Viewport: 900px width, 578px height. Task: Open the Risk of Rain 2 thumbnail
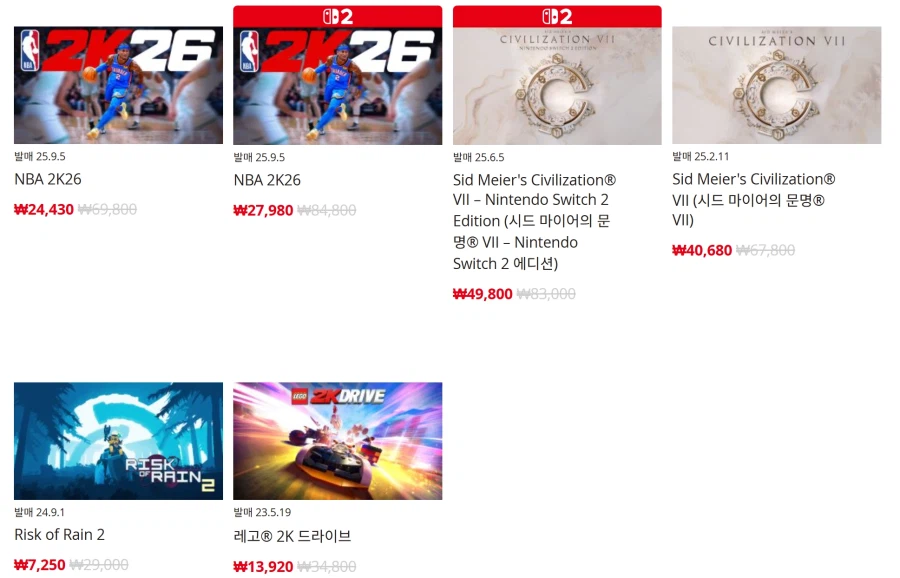[x=118, y=441]
